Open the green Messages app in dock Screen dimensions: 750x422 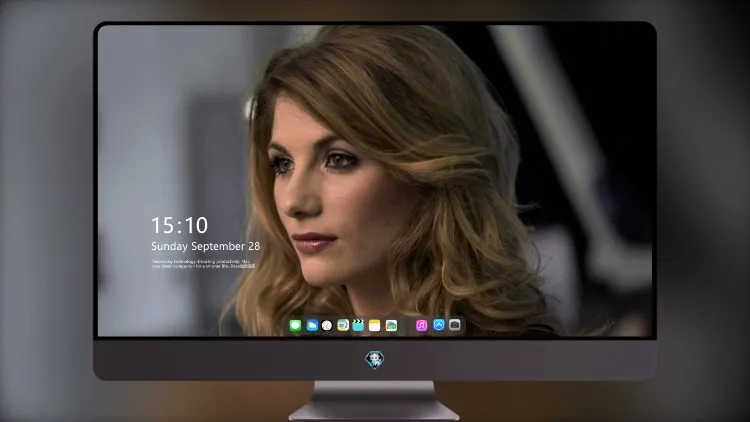[x=295, y=326]
